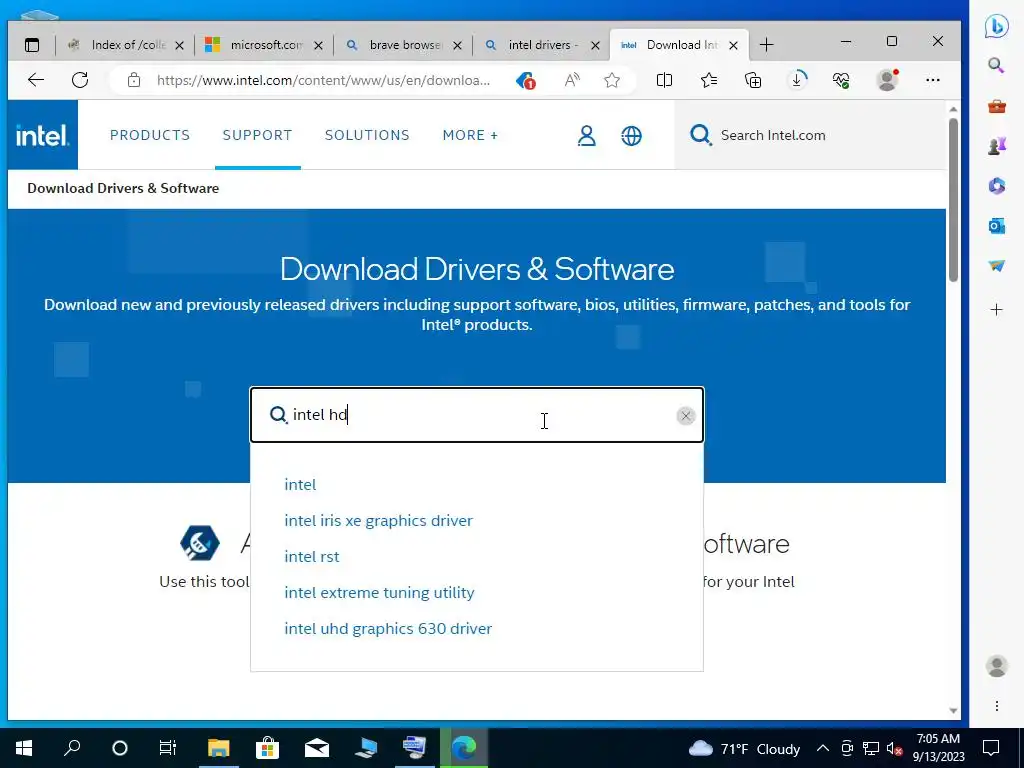Image resolution: width=1024 pixels, height=768 pixels.
Task: Add this page to favorites
Action: [612, 80]
